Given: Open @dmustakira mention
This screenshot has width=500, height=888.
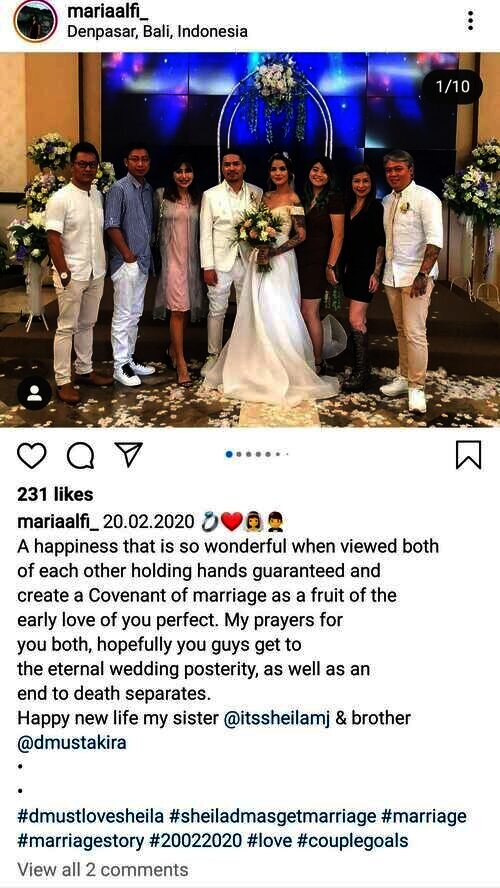Looking at the screenshot, I should point(72,742).
